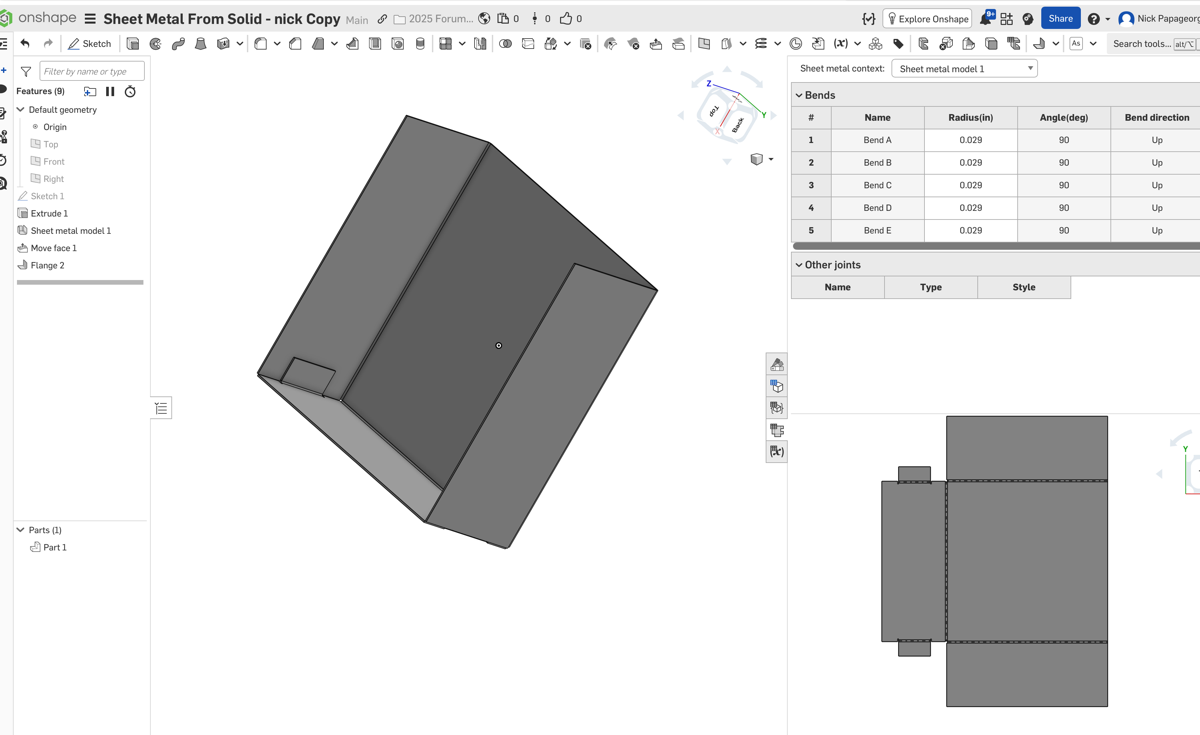Click the Top face of view cube

(715, 112)
